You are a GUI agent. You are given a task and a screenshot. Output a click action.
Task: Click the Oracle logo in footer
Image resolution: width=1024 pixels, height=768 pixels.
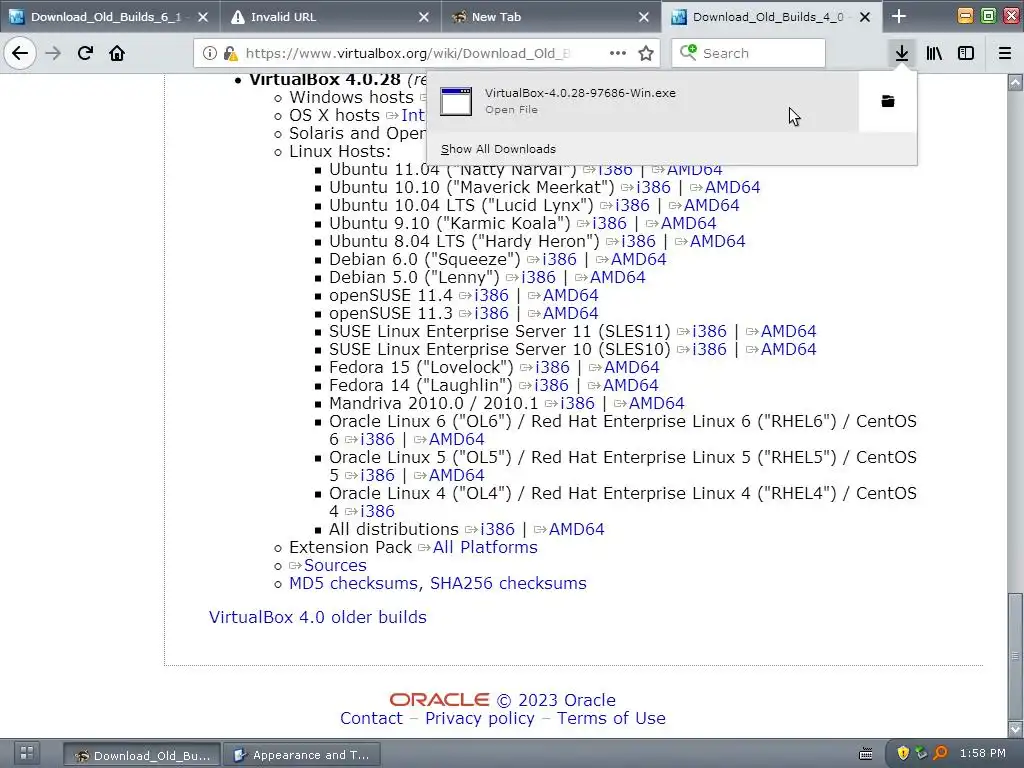click(440, 700)
